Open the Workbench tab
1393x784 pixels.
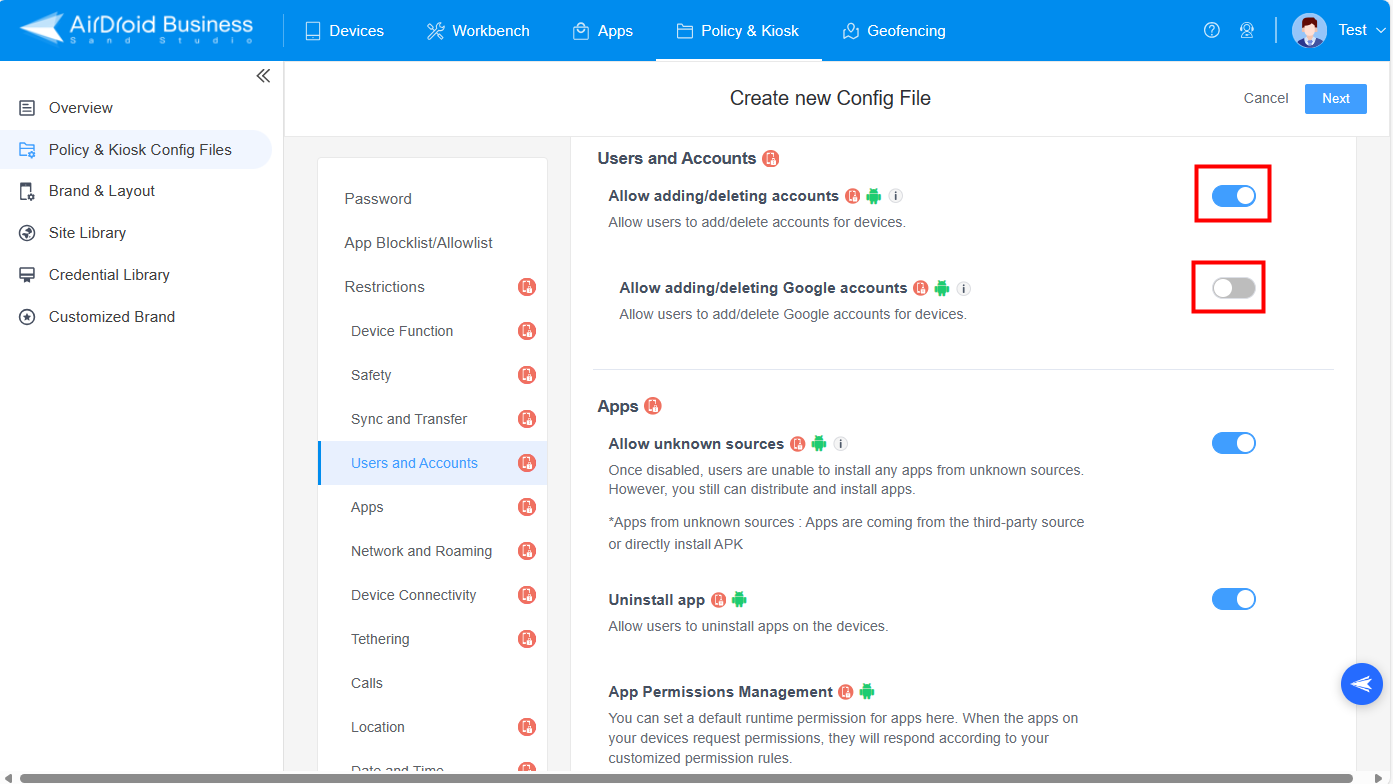[x=478, y=31]
